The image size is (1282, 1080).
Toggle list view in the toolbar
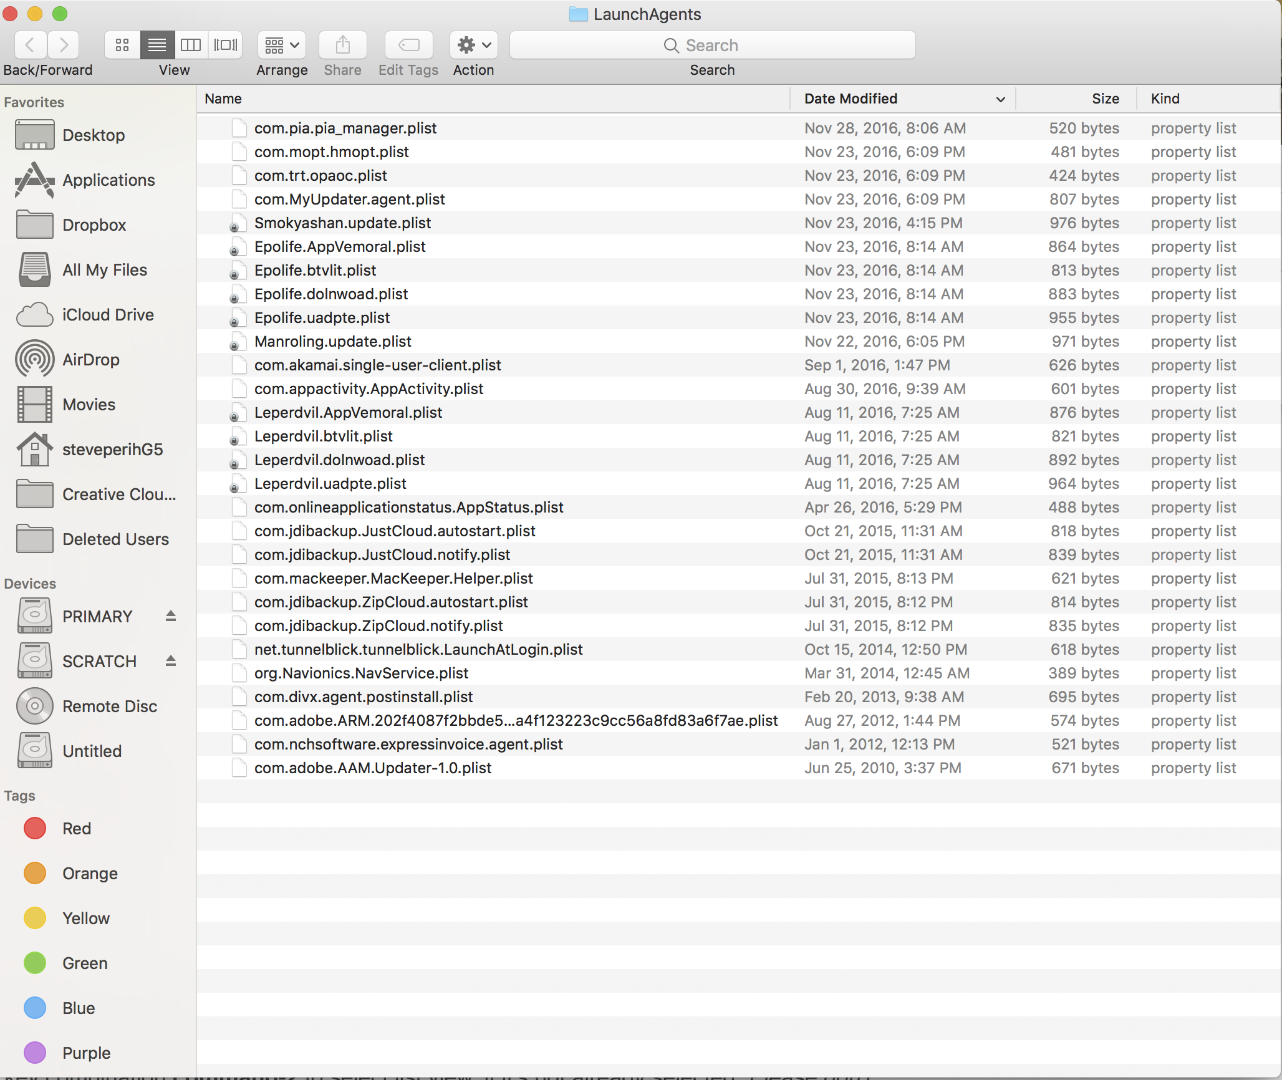pyautogui.click(x=156, y=44)
